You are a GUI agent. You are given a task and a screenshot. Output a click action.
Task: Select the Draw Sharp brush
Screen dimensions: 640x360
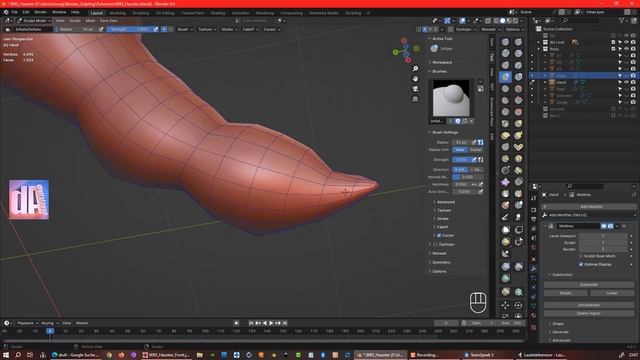pos(518,42)
